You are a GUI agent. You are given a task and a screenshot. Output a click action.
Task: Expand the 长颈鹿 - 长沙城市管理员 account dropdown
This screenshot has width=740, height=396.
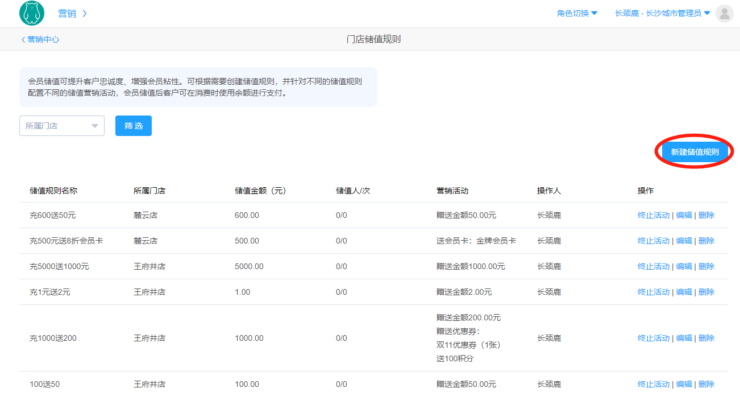tap(662, 13)
